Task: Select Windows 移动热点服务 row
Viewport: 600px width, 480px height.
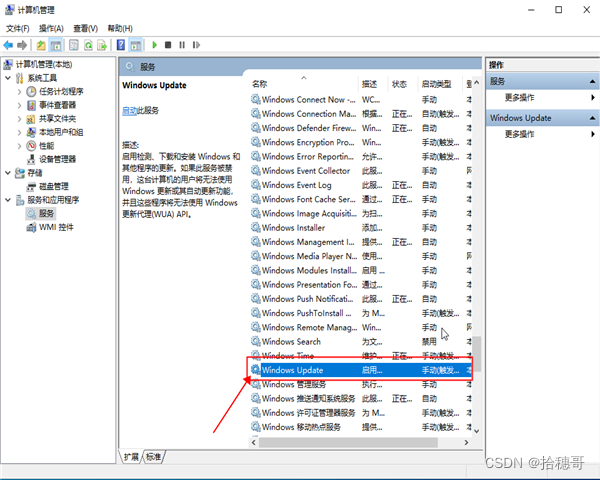Action: (x=361, y=427)
